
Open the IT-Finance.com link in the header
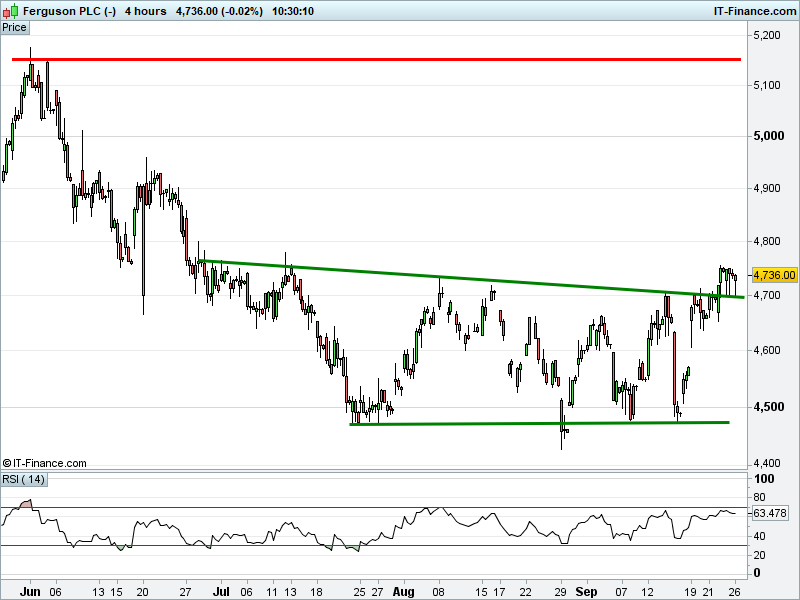755,11
